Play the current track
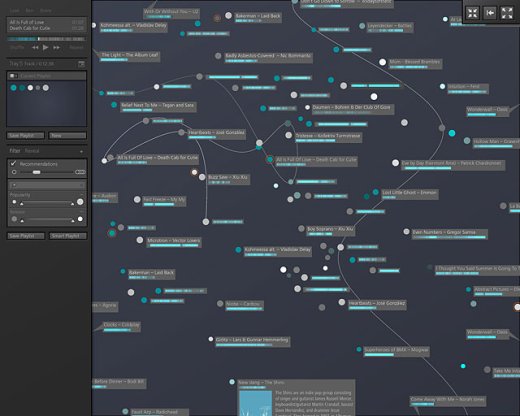Image resolution: width=520 pixels, height=416 pixels. coord(45,48)
